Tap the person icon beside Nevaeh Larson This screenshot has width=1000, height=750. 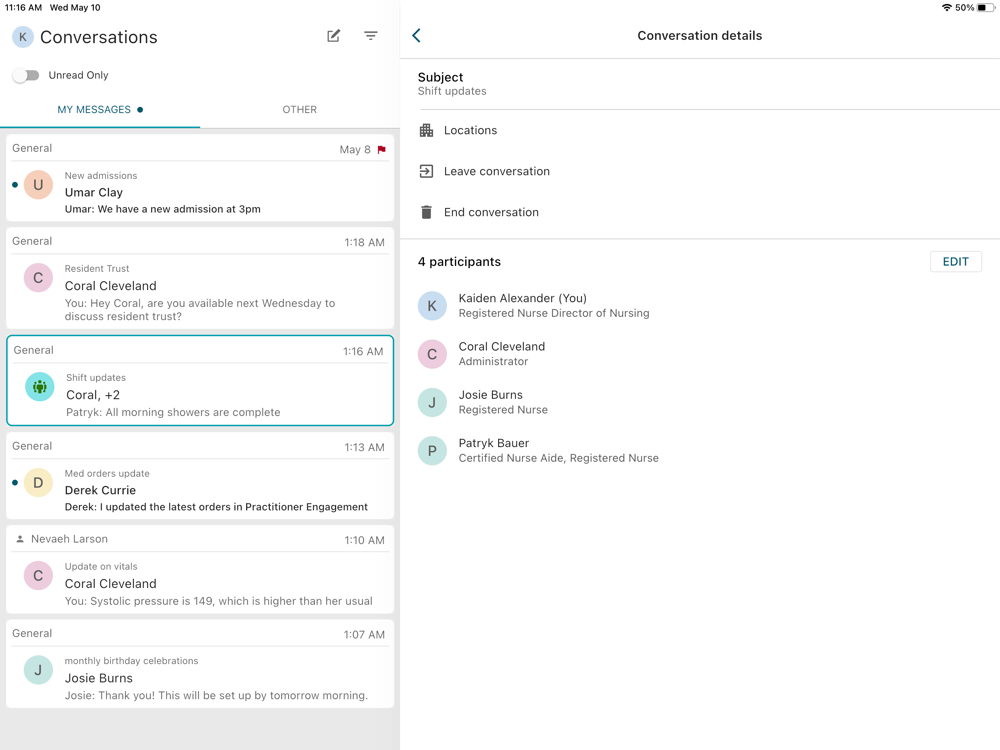tap(20, 539)
